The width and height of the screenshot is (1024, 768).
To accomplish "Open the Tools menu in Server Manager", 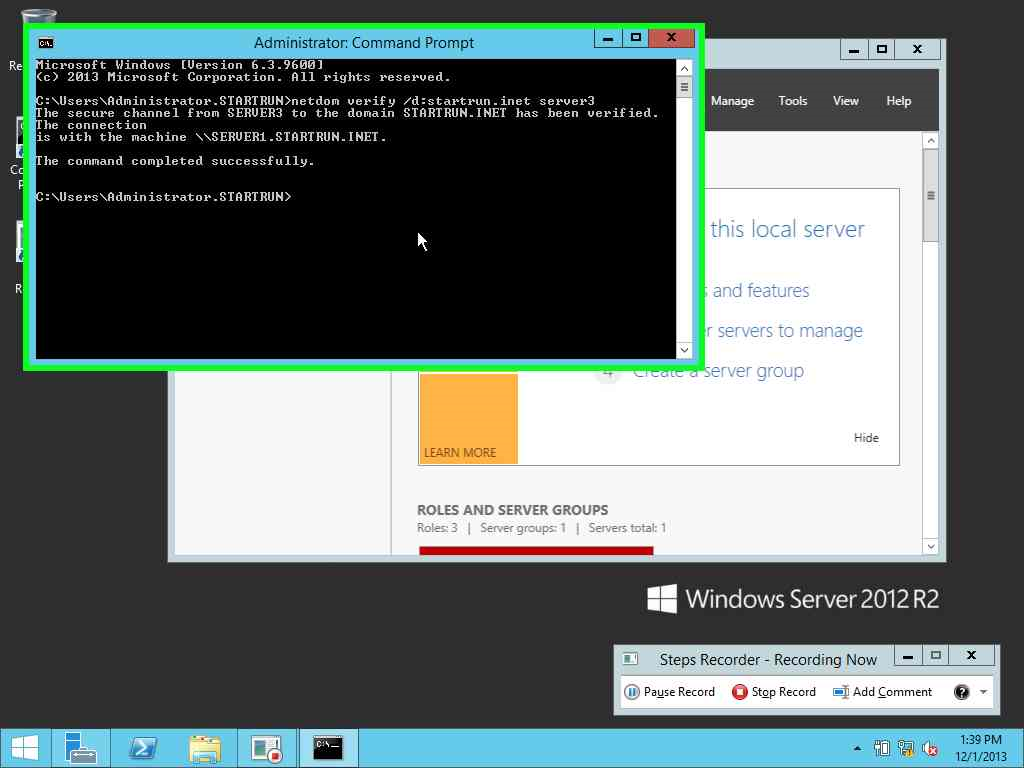I will (792, 100).
